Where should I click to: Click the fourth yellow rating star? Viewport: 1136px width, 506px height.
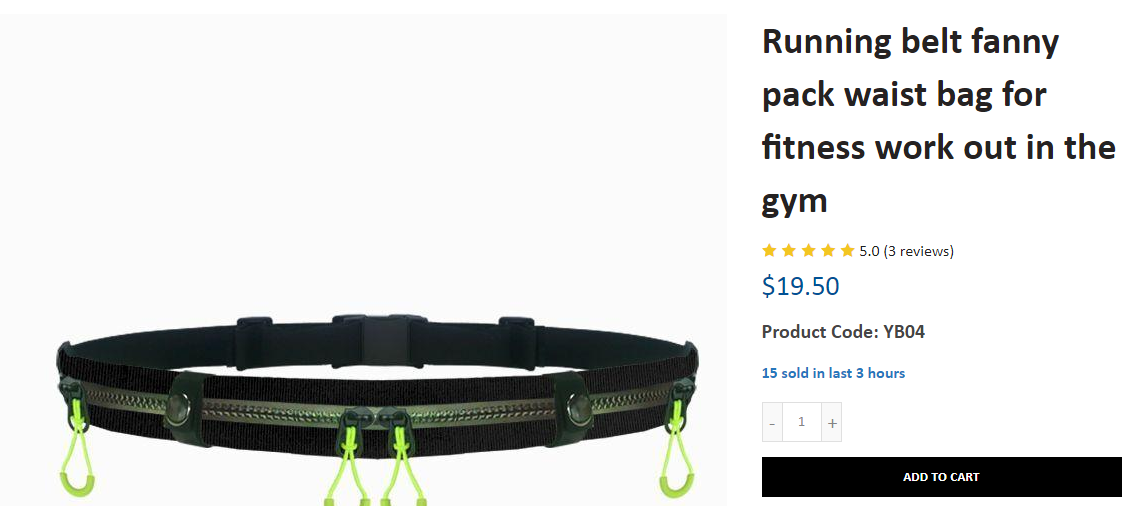coord(828,251)
